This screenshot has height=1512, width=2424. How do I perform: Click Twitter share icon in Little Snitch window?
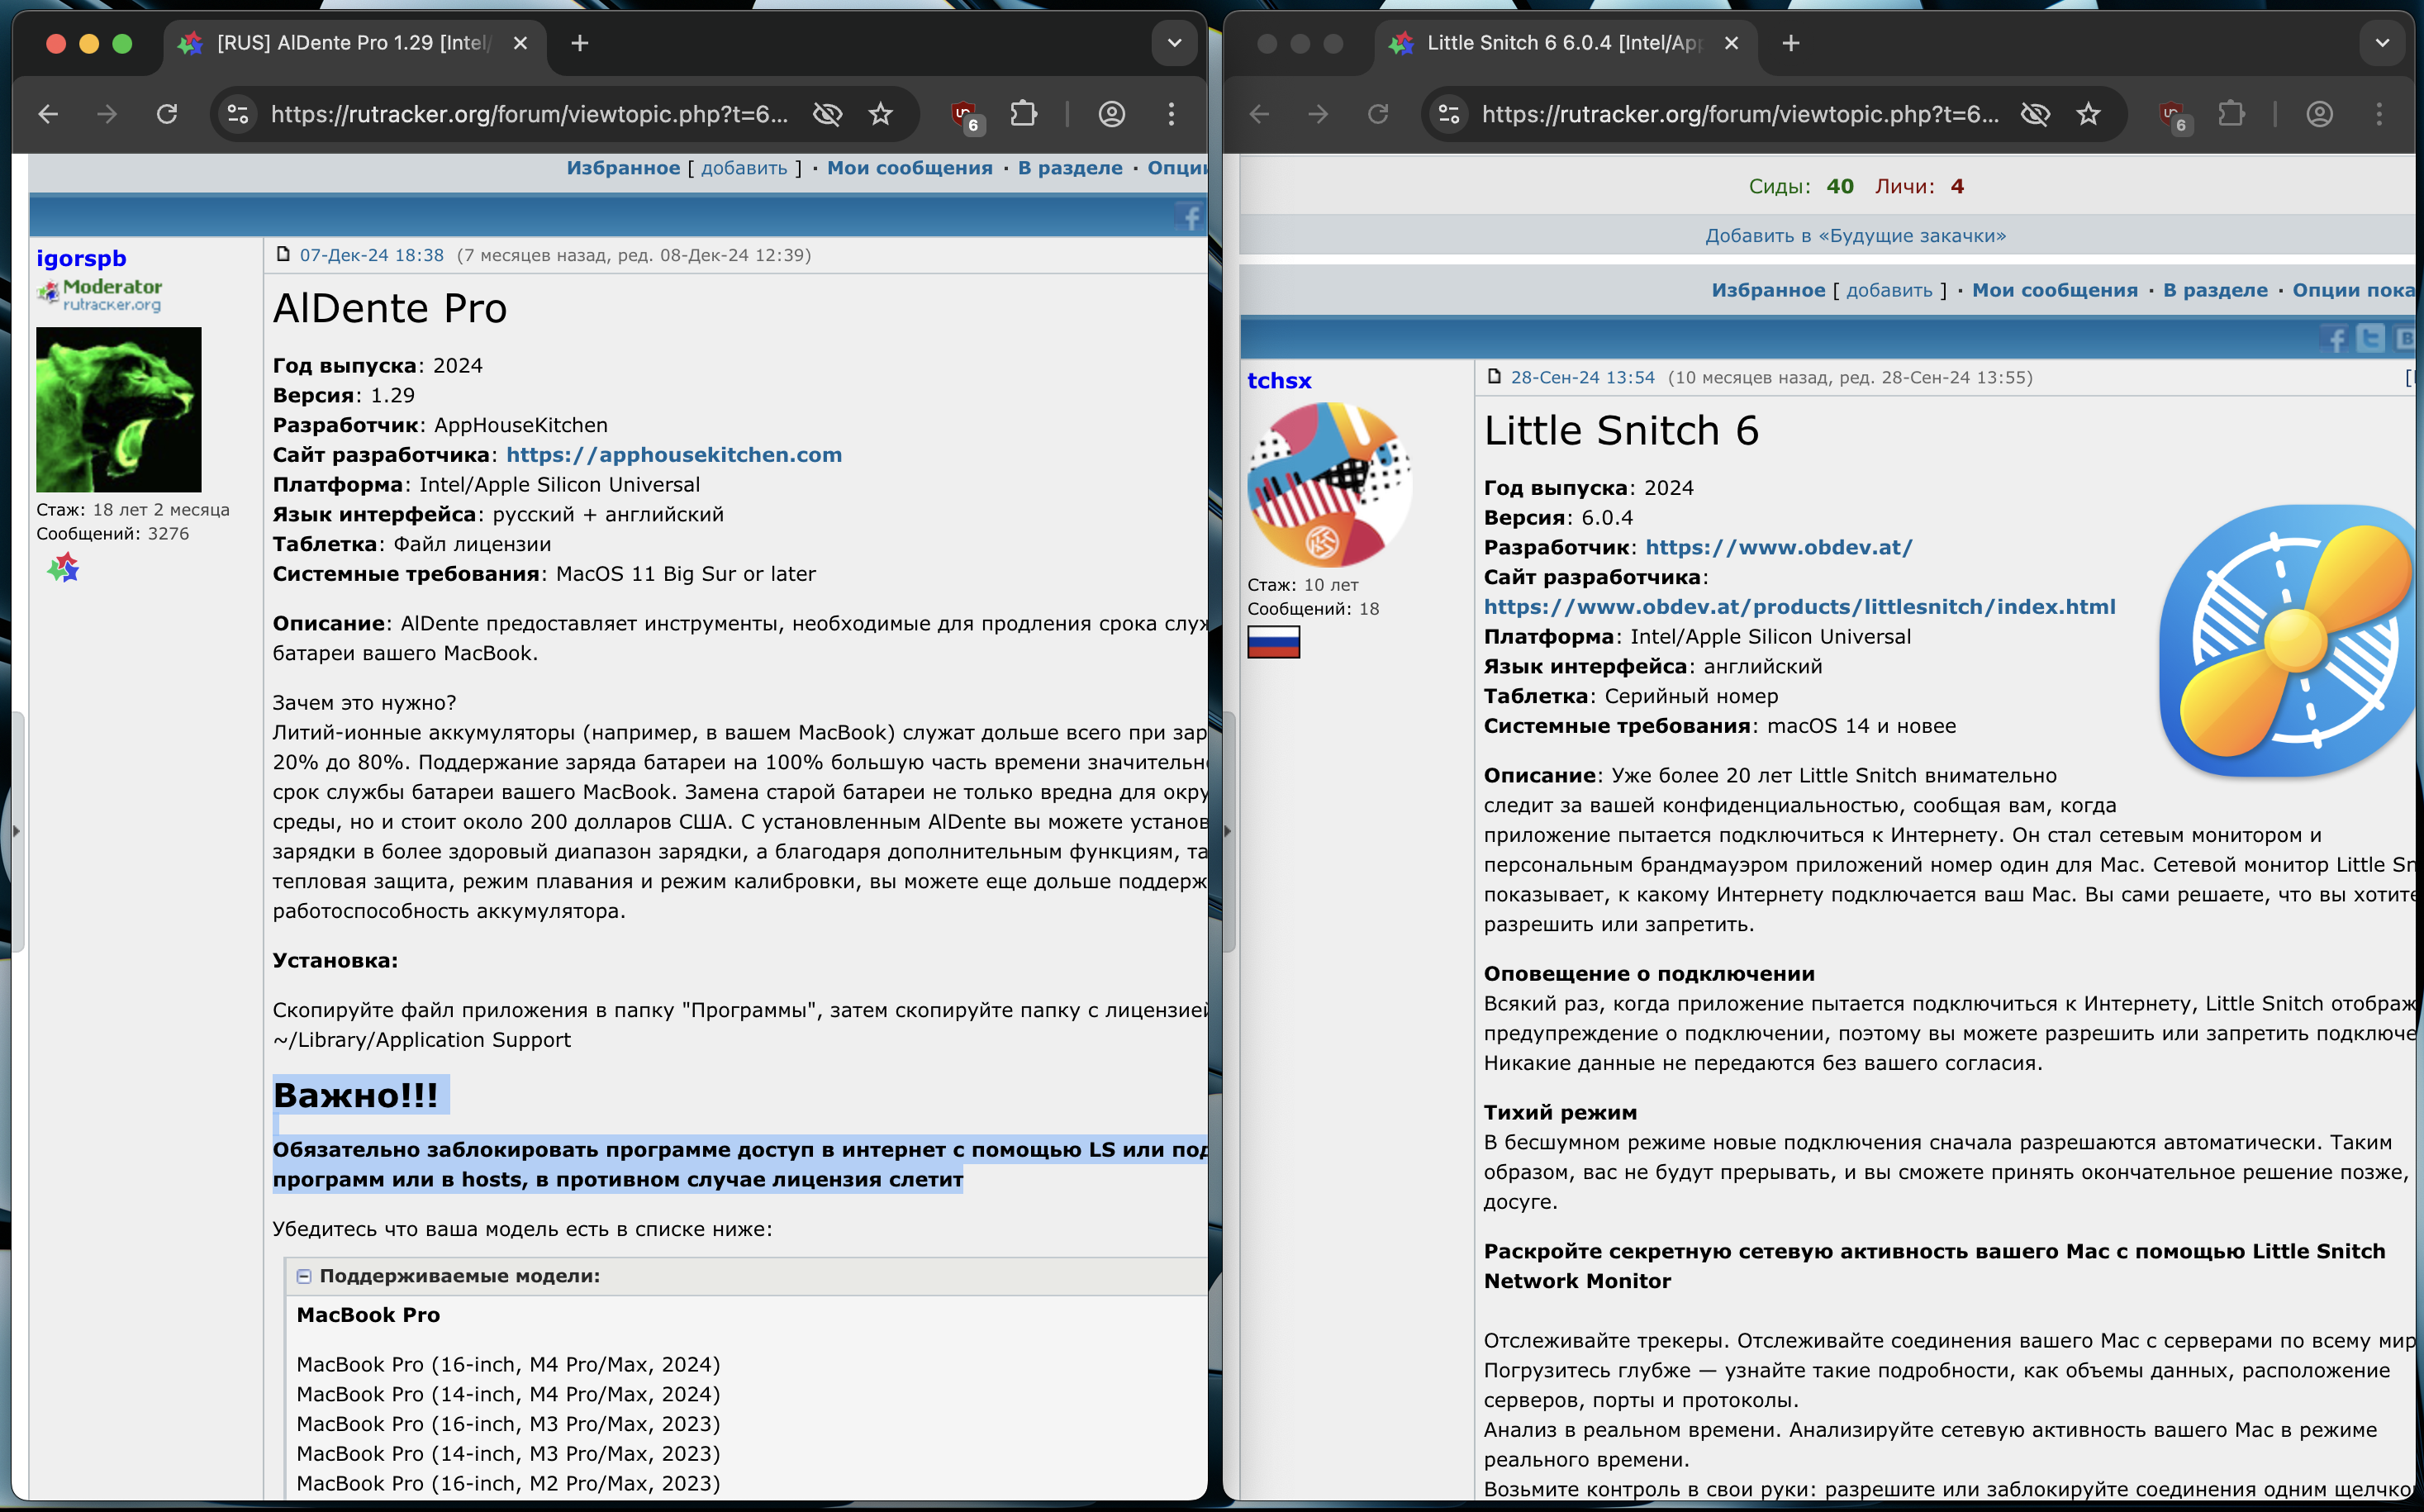(2371, 339)
